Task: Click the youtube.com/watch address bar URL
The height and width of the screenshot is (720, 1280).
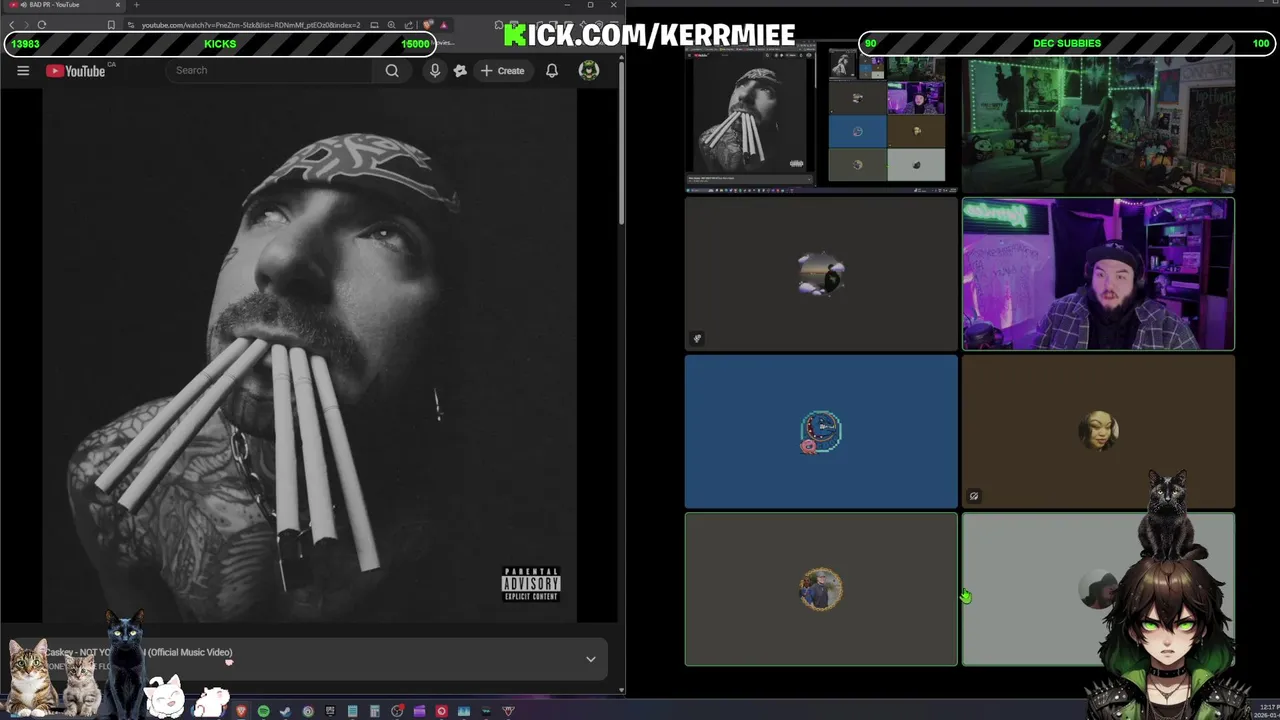Action: (250, 24)
